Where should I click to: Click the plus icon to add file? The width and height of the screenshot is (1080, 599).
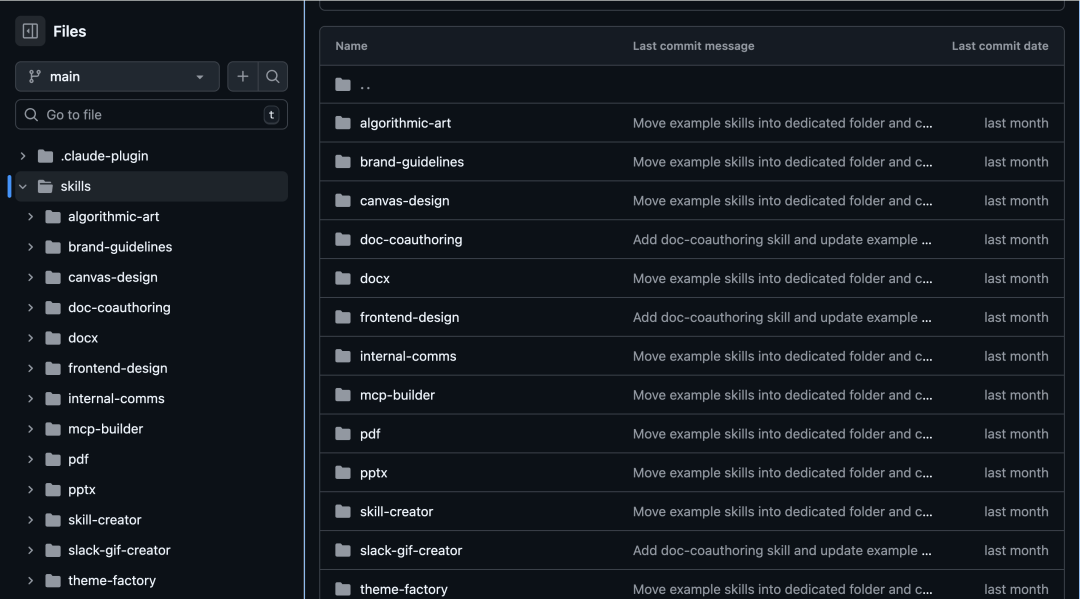[x=243, y=77]
